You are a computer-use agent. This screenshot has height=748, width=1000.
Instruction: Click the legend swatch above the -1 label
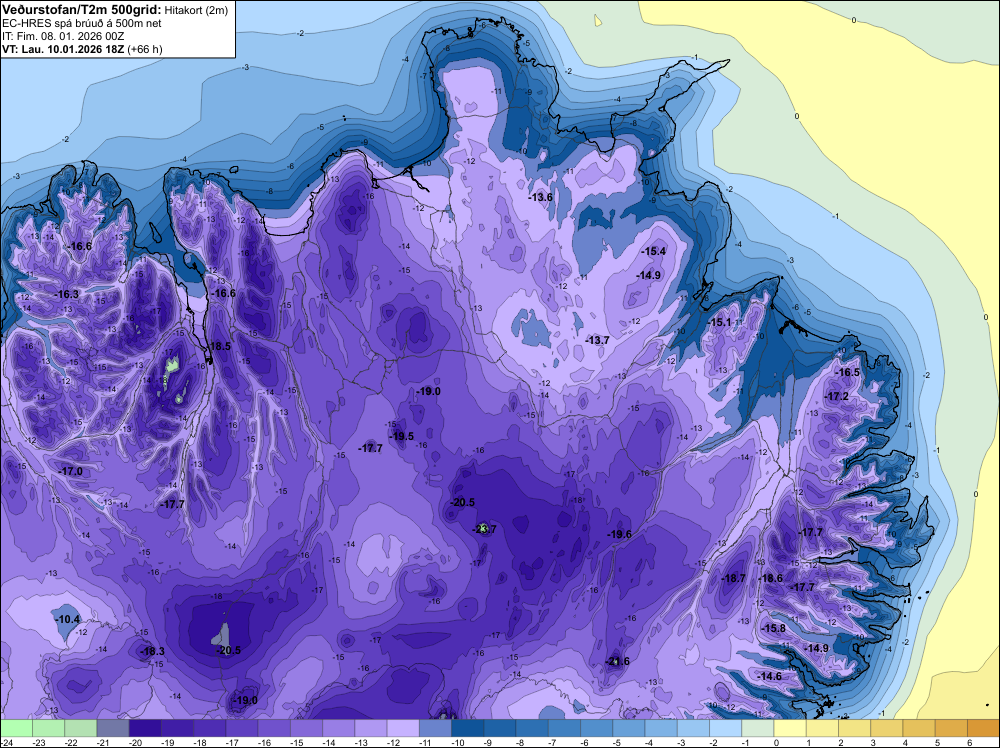tap(758, 728)
